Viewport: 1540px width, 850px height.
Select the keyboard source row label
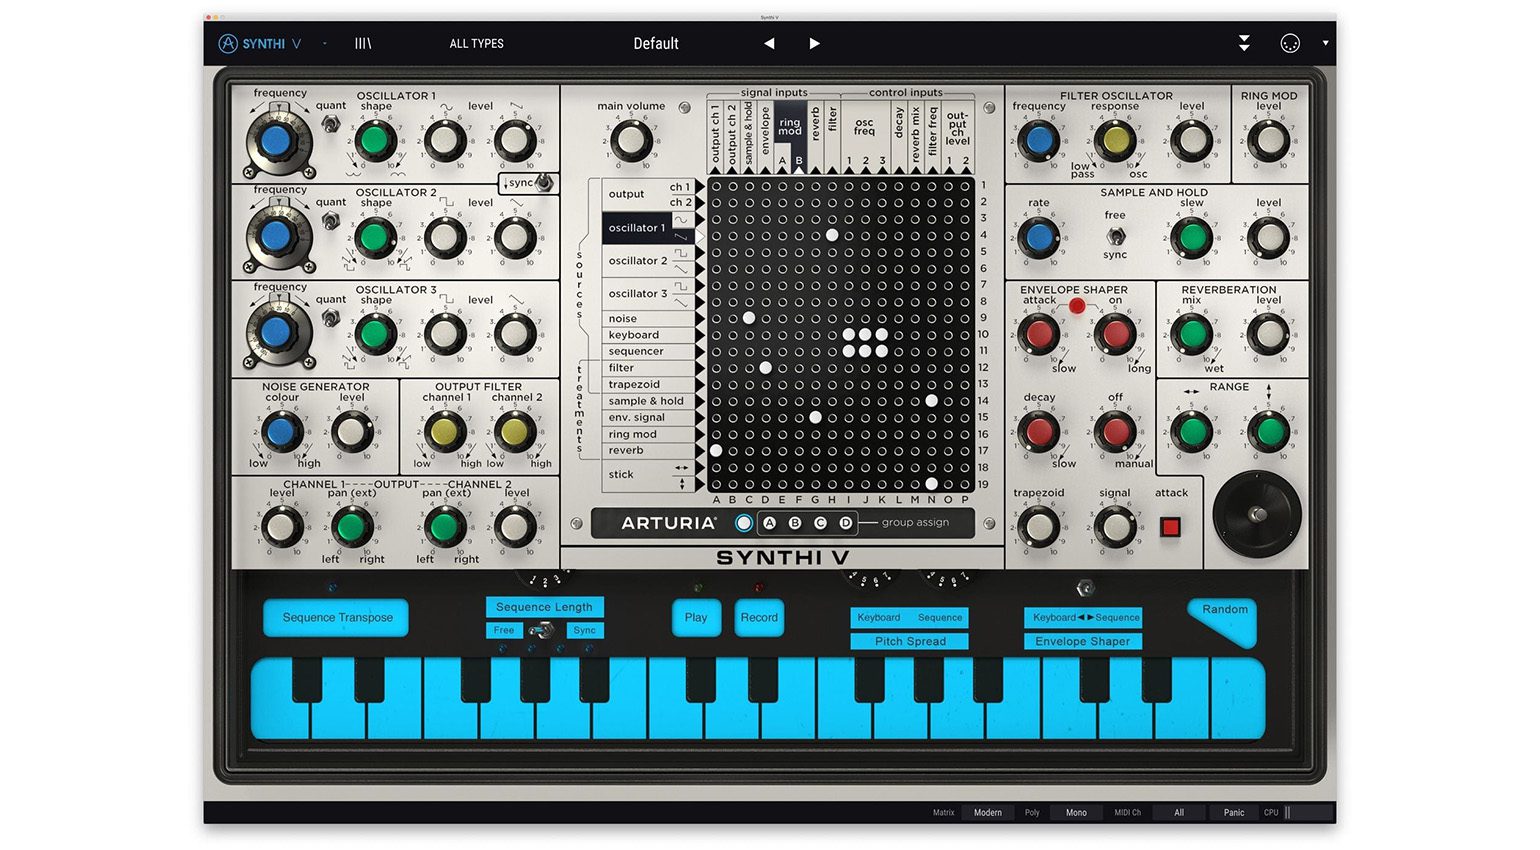point(649,335)
